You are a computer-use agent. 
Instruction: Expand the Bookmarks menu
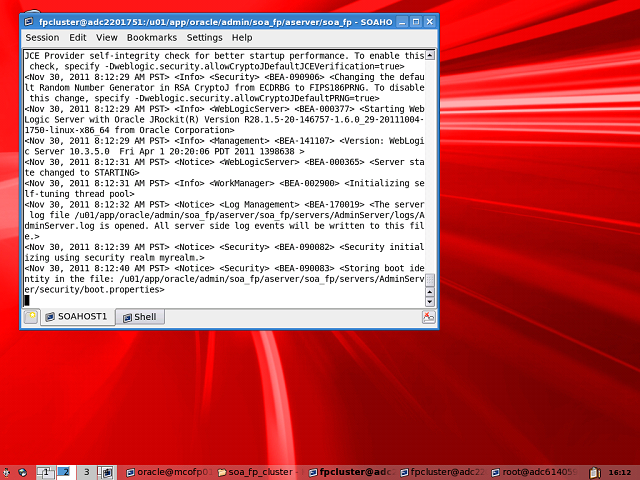tap(151, 37)
